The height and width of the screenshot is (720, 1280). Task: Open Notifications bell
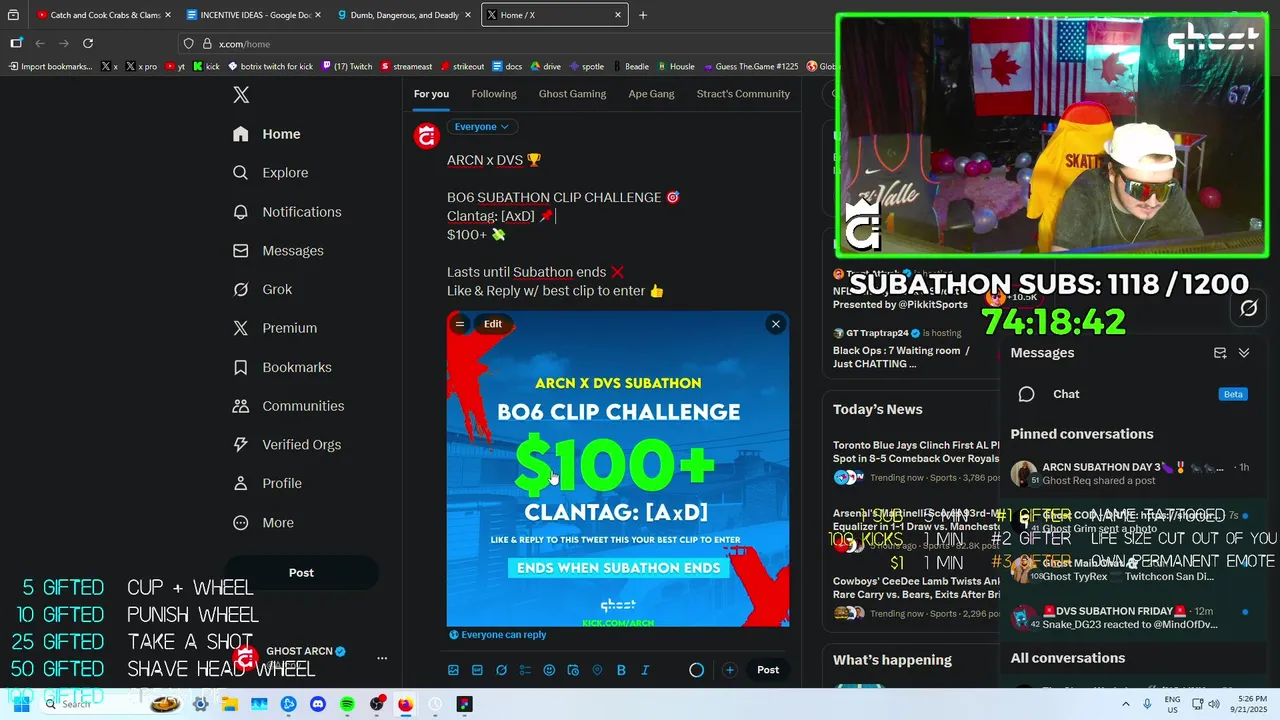click(x=287, y=212)
